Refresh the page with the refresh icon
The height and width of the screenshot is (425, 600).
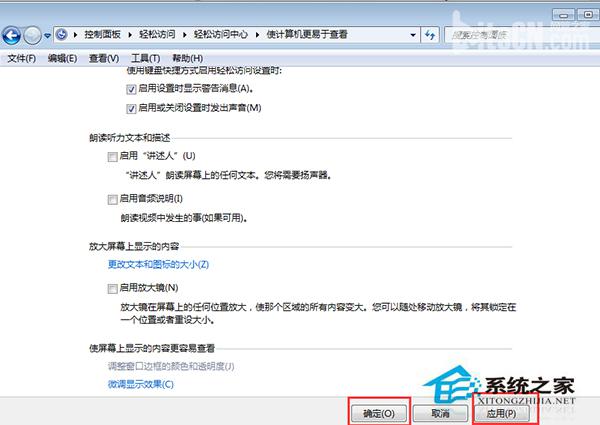[430, 35]
